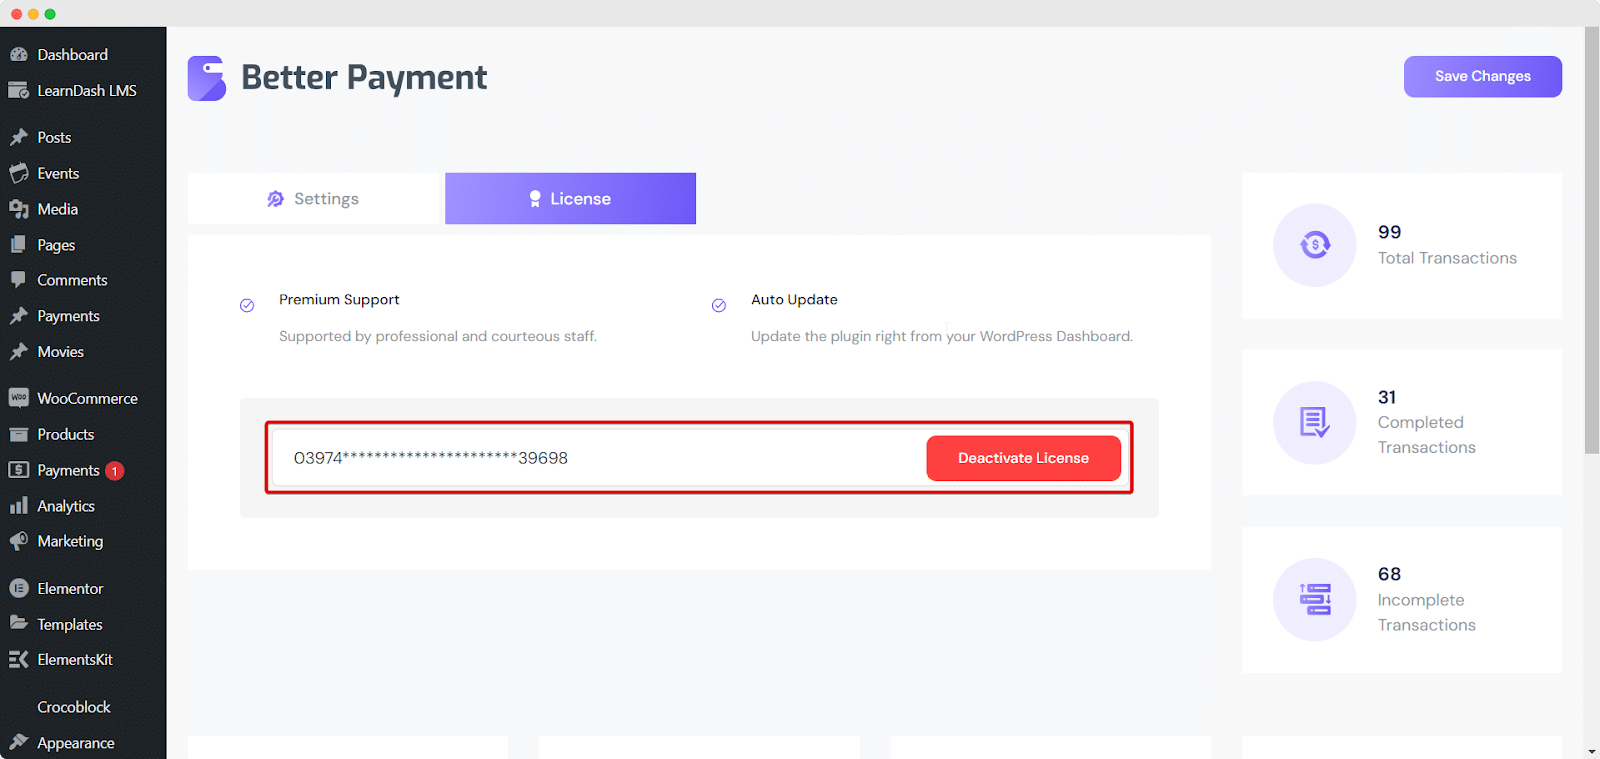This screenshot has height=759, width=1600.
Task: Click the page vertical scrollbar
Action: (1592, 240)
